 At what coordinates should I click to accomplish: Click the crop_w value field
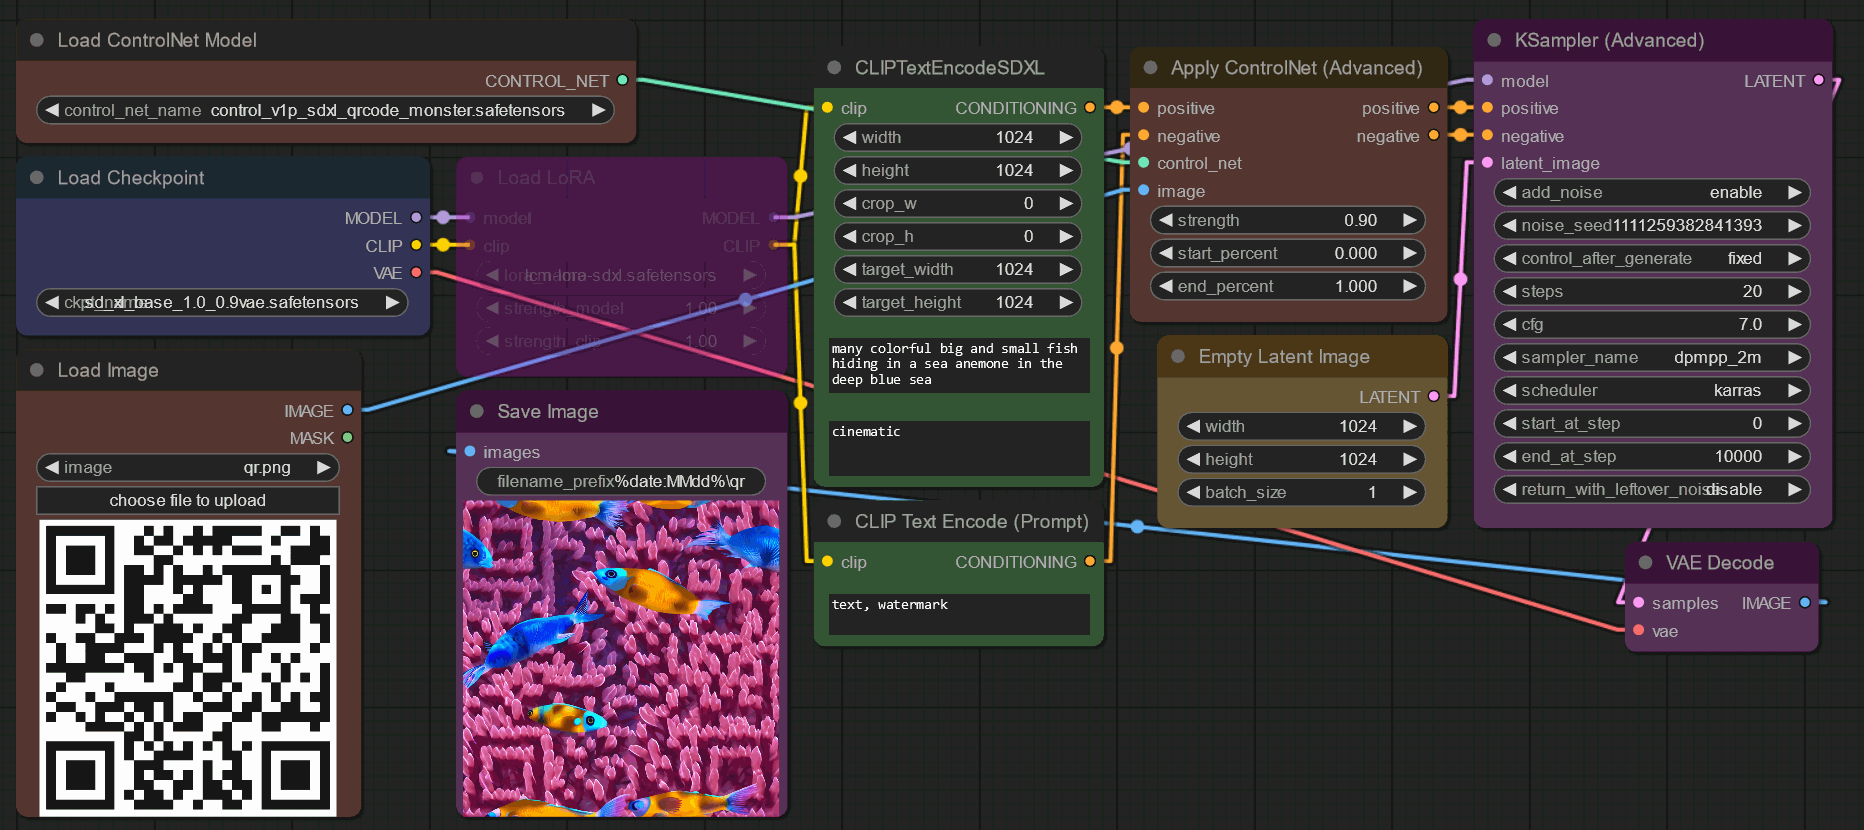[x=958, y=203]
